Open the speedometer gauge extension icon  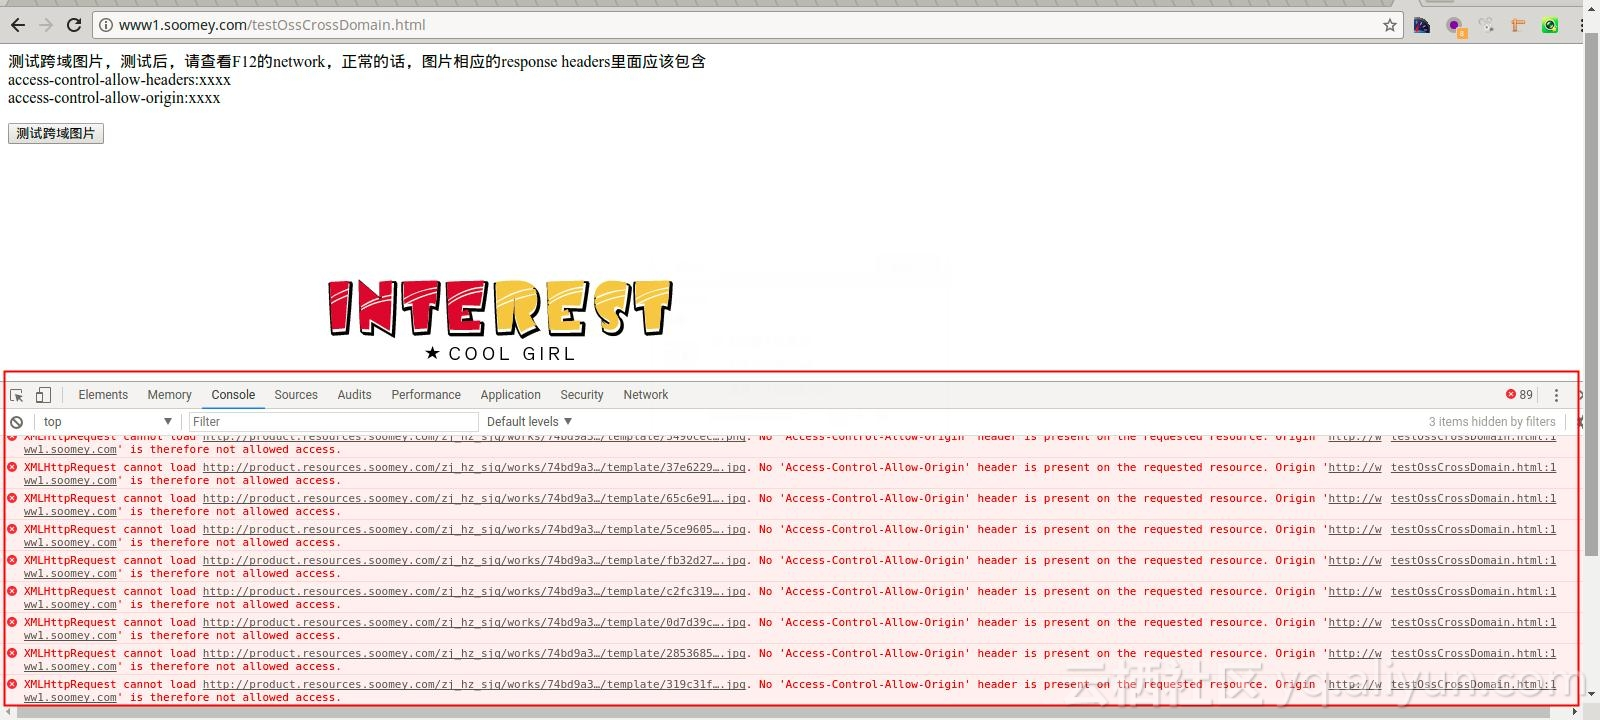pos(1422,25)
